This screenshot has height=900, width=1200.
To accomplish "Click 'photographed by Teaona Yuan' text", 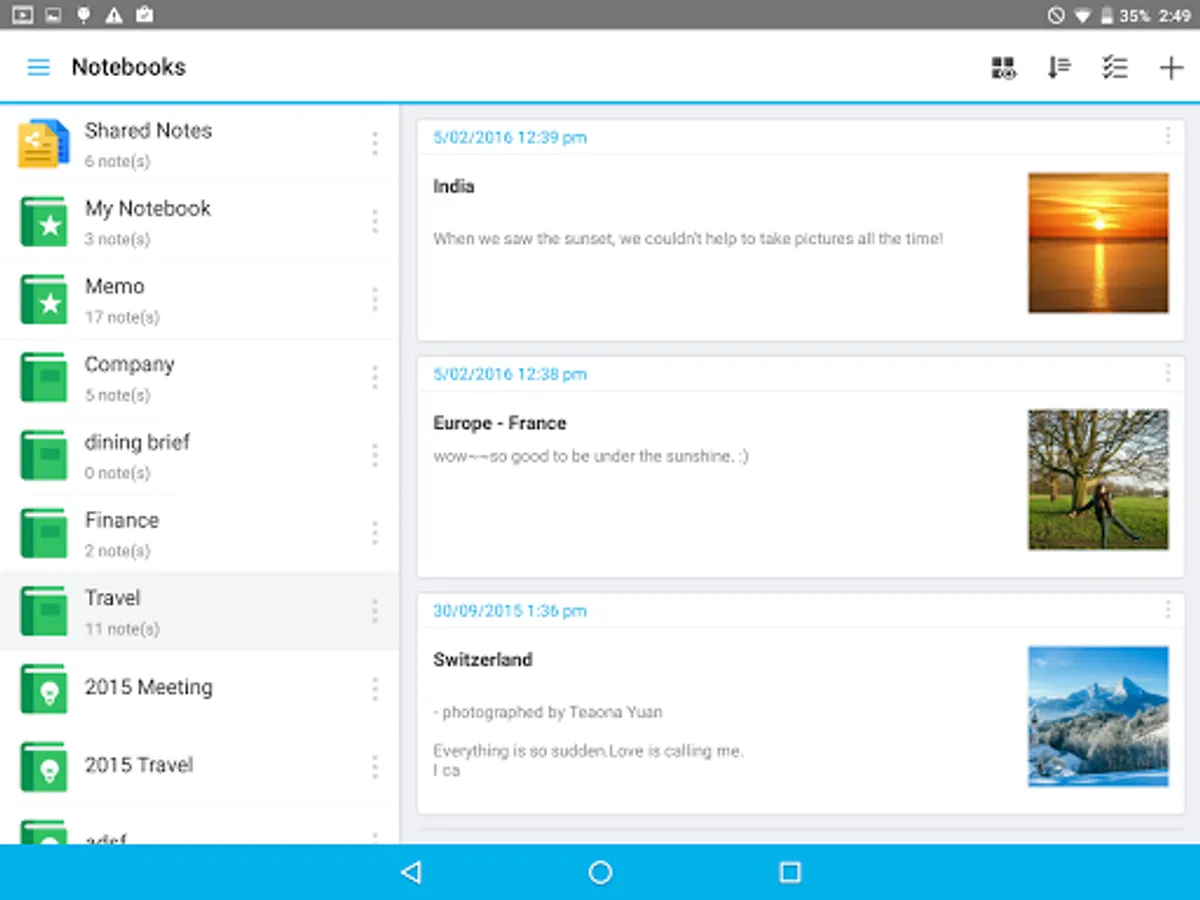I will point(552,713).
